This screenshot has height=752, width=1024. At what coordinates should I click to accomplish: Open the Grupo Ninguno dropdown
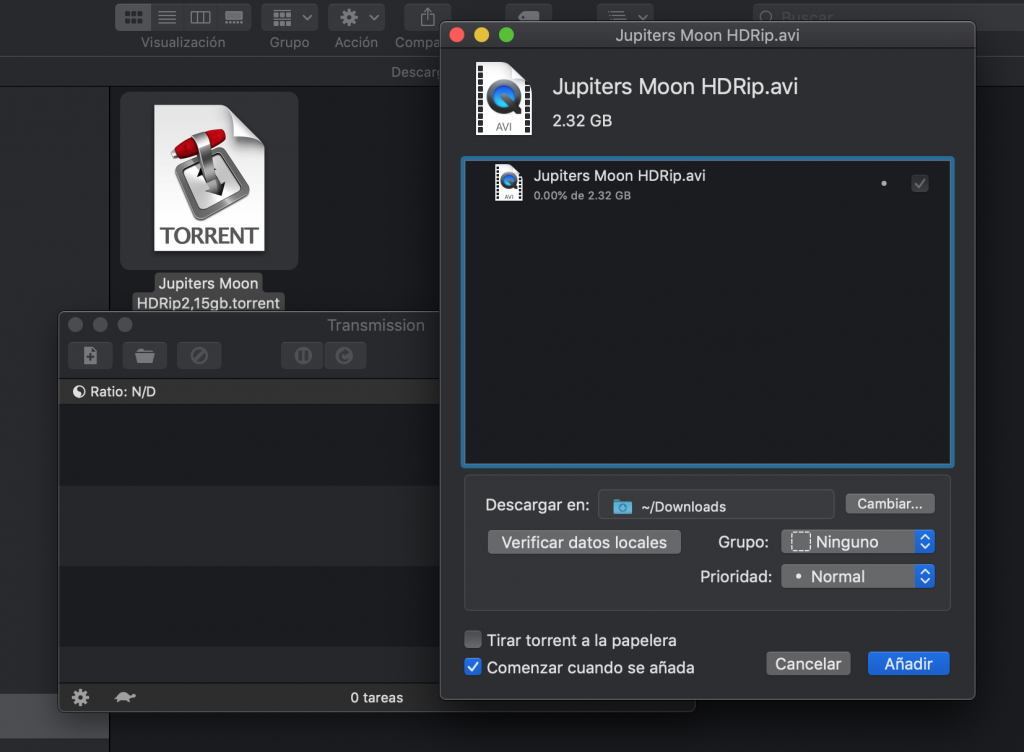click(x=857, y=542)
